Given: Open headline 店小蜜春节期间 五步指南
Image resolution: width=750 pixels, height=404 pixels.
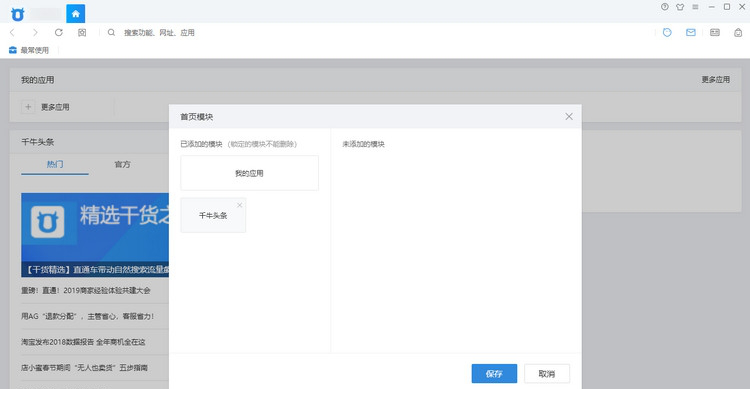Looking at the screenshot, I should click(x=84, y=368).
